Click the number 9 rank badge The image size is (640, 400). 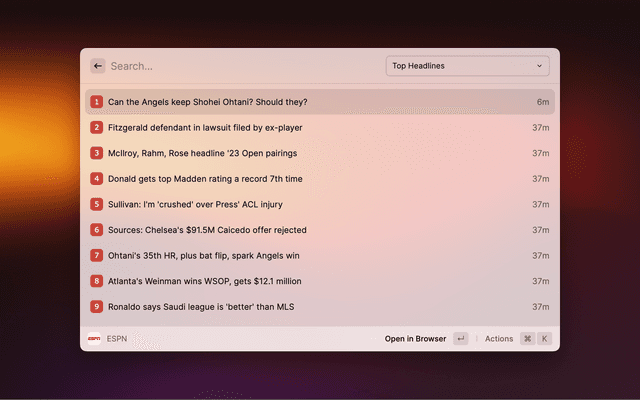(97, 307)
